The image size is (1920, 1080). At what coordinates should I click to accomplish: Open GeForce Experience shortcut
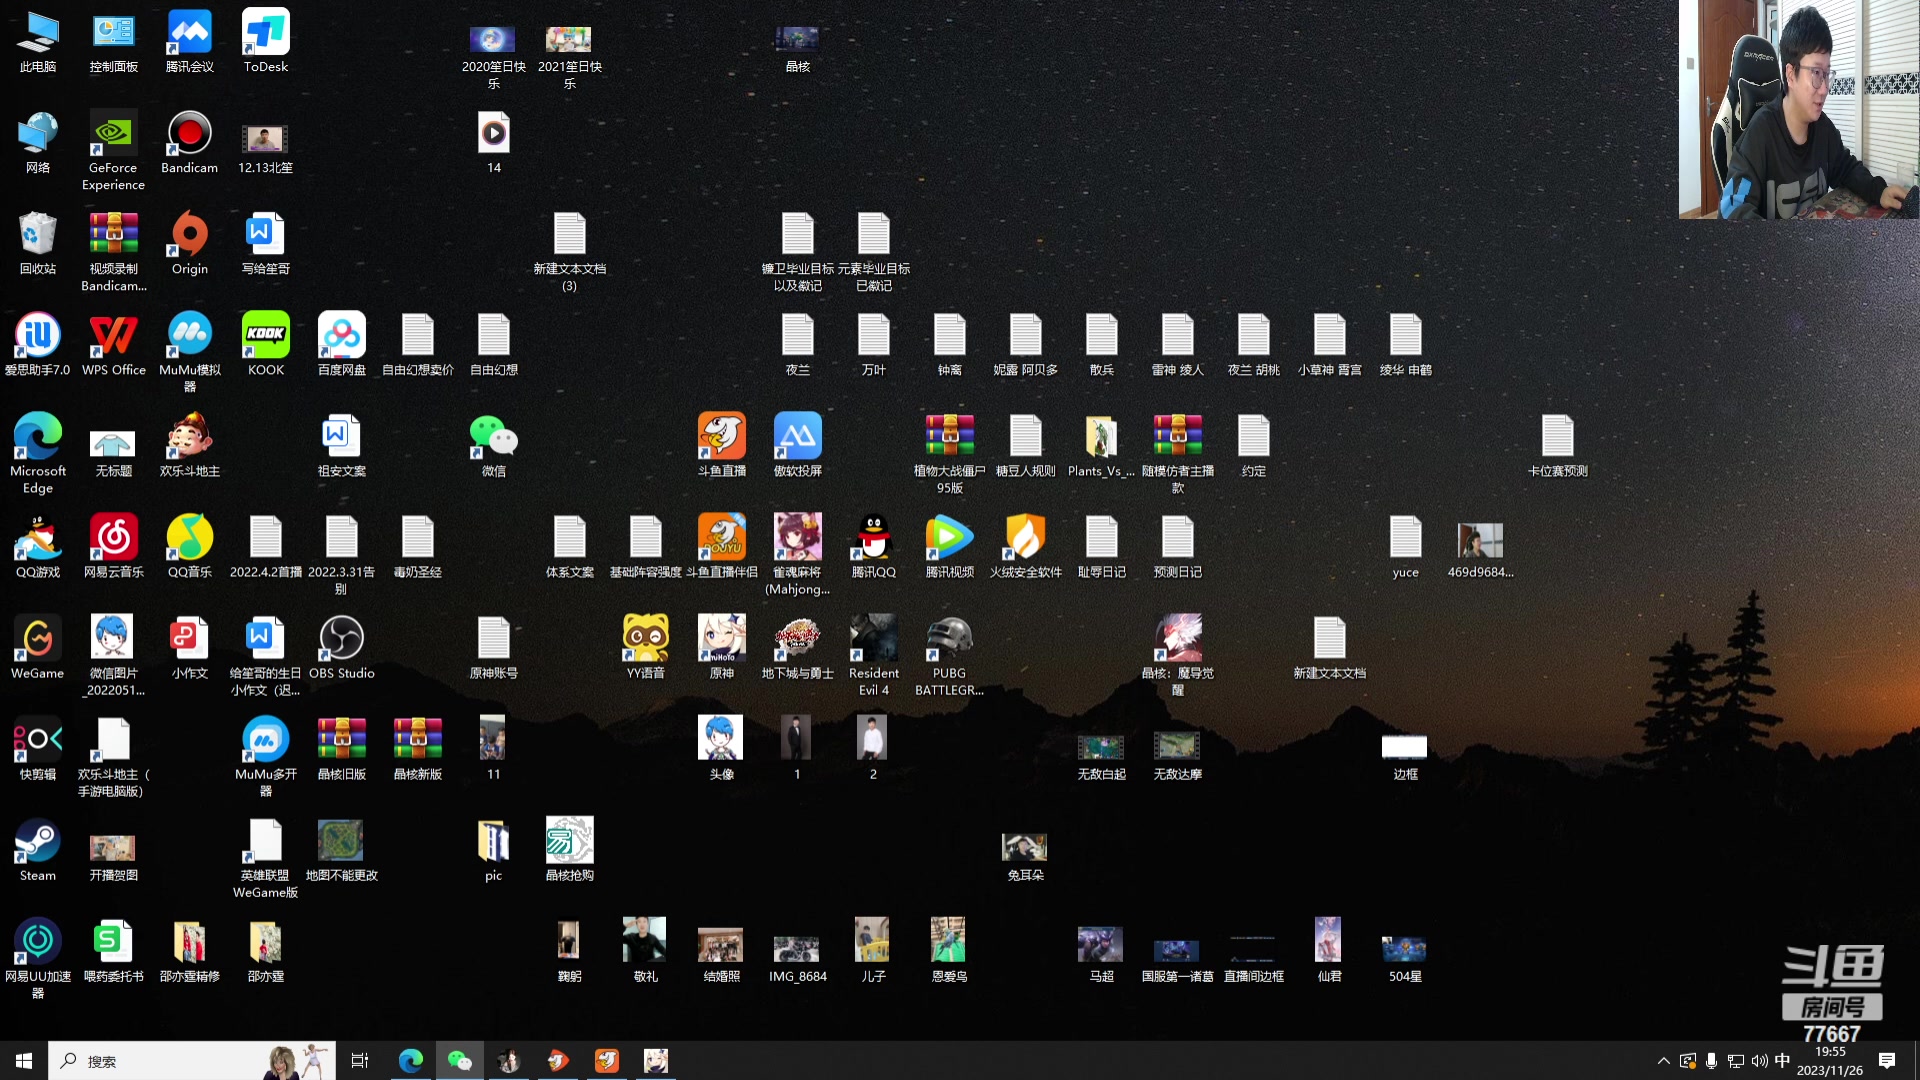[x=114, y=150]
